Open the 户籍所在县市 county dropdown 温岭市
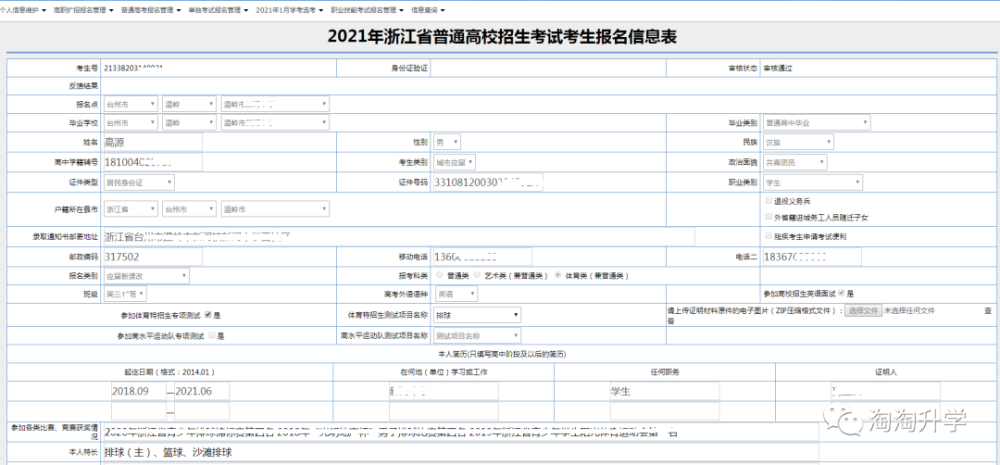1000x465 pixels. 276,209
